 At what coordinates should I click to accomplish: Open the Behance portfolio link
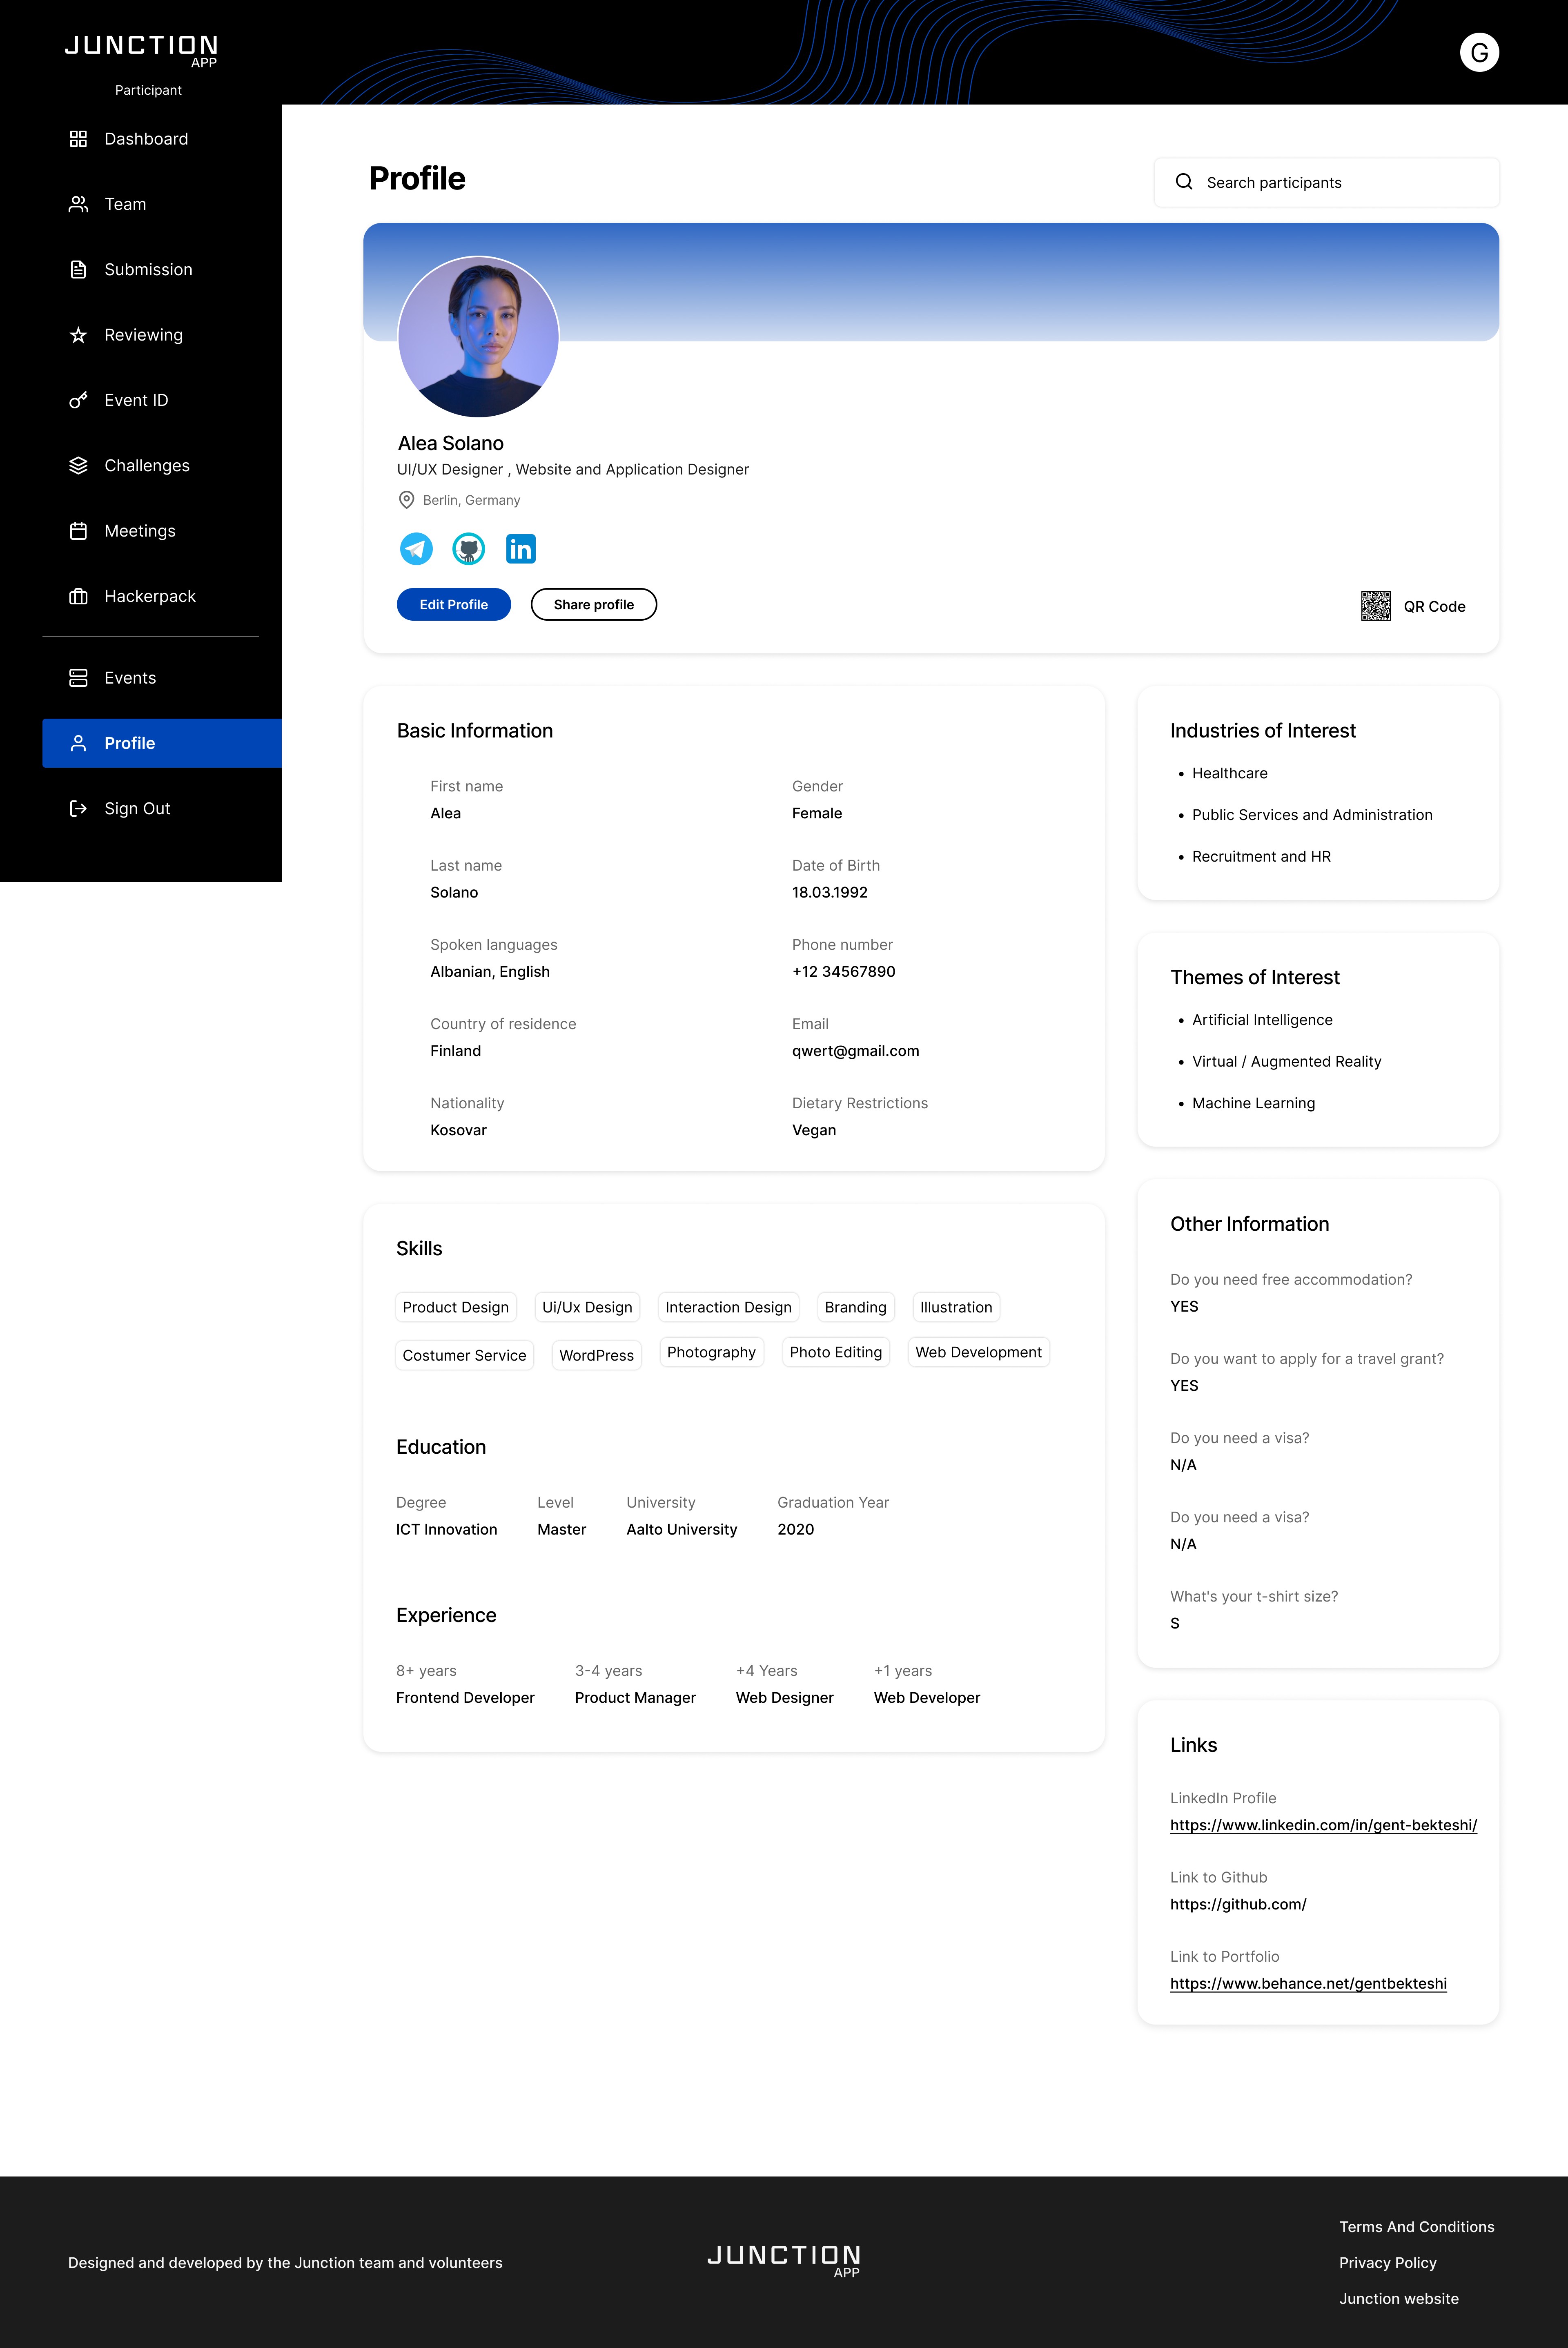click(x=1307, y=1983)
